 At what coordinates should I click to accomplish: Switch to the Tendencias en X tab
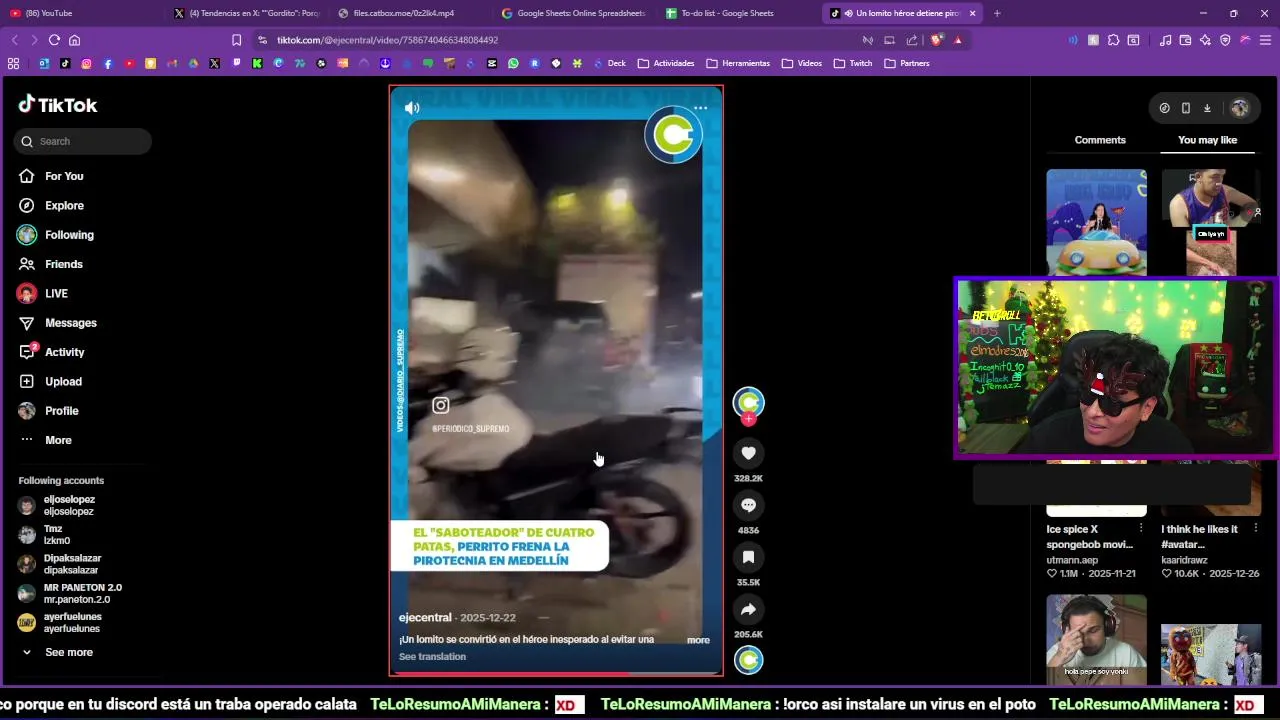246,13
